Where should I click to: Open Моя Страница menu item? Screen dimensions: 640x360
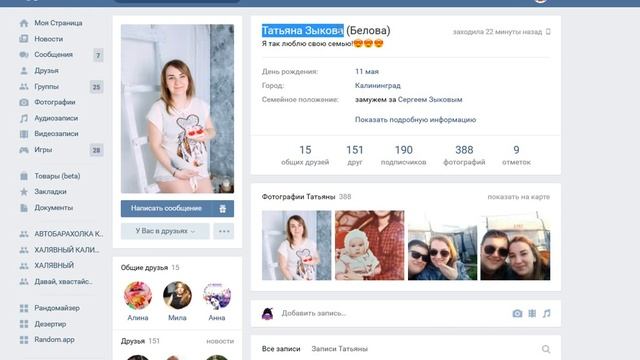tap(58, 23)
